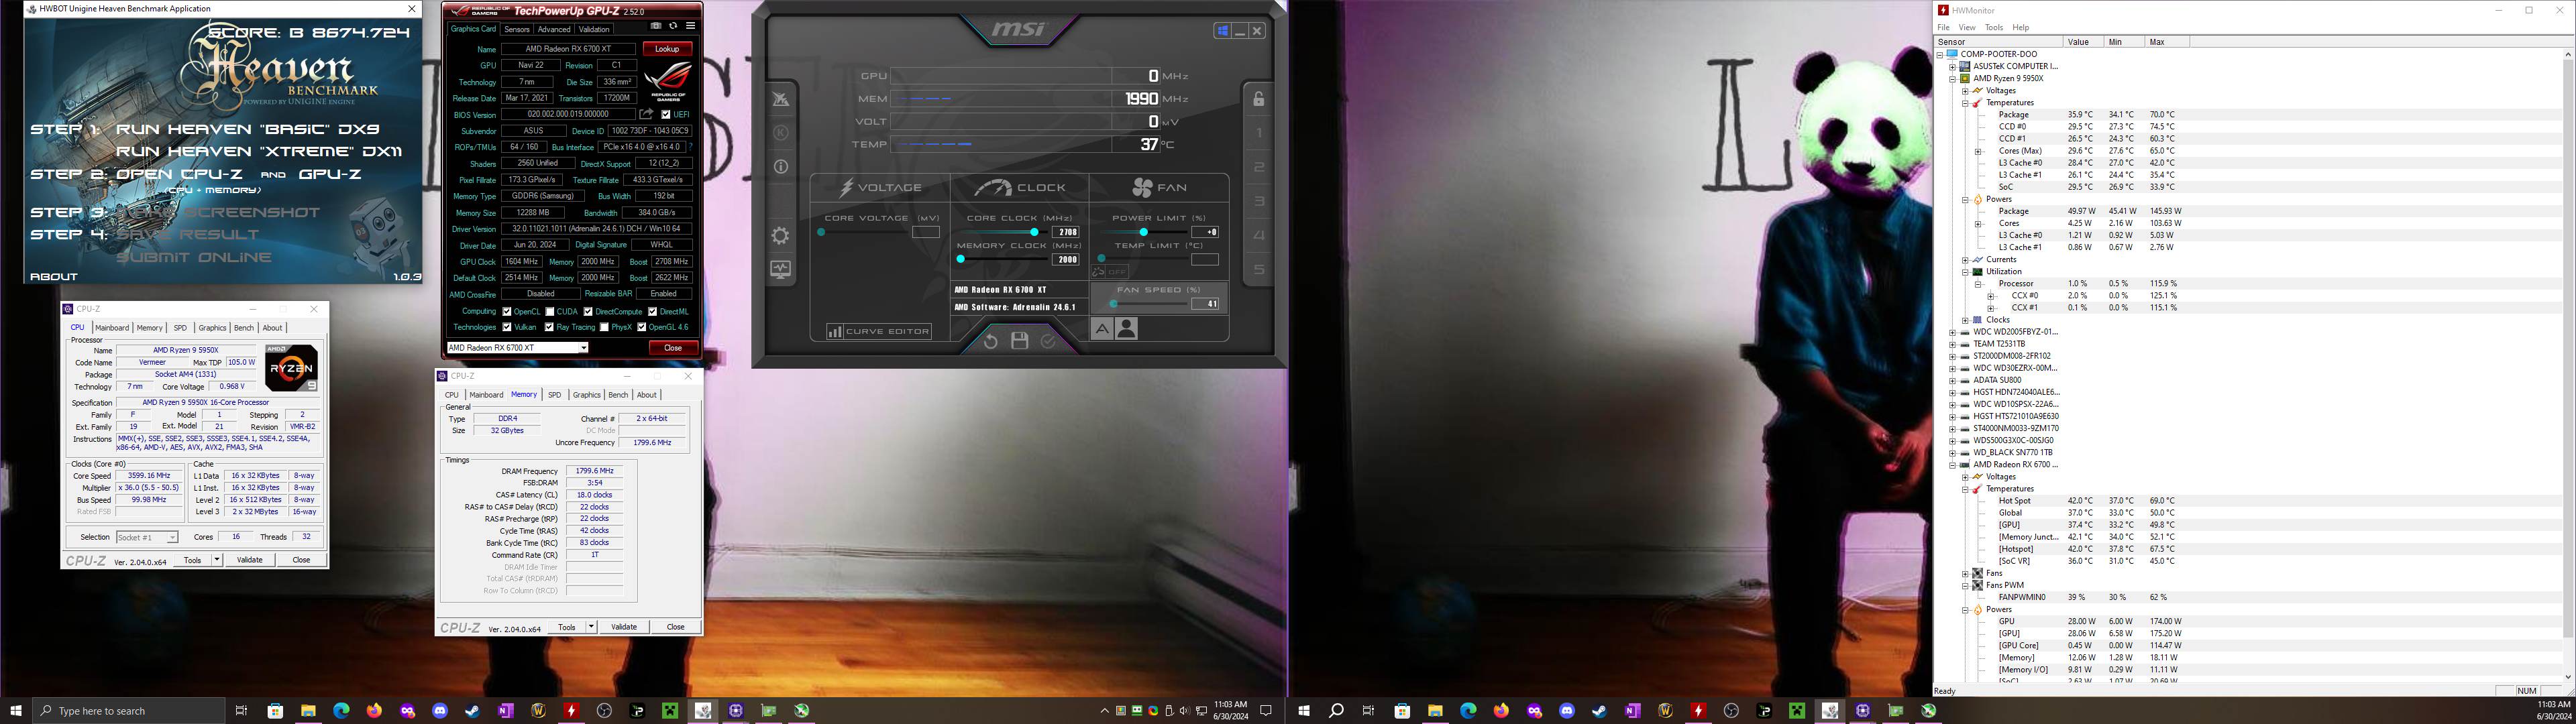Open Firefox from the left taskbar
The width and height of the screenshot is (2576, 724).
click(374, 711)
